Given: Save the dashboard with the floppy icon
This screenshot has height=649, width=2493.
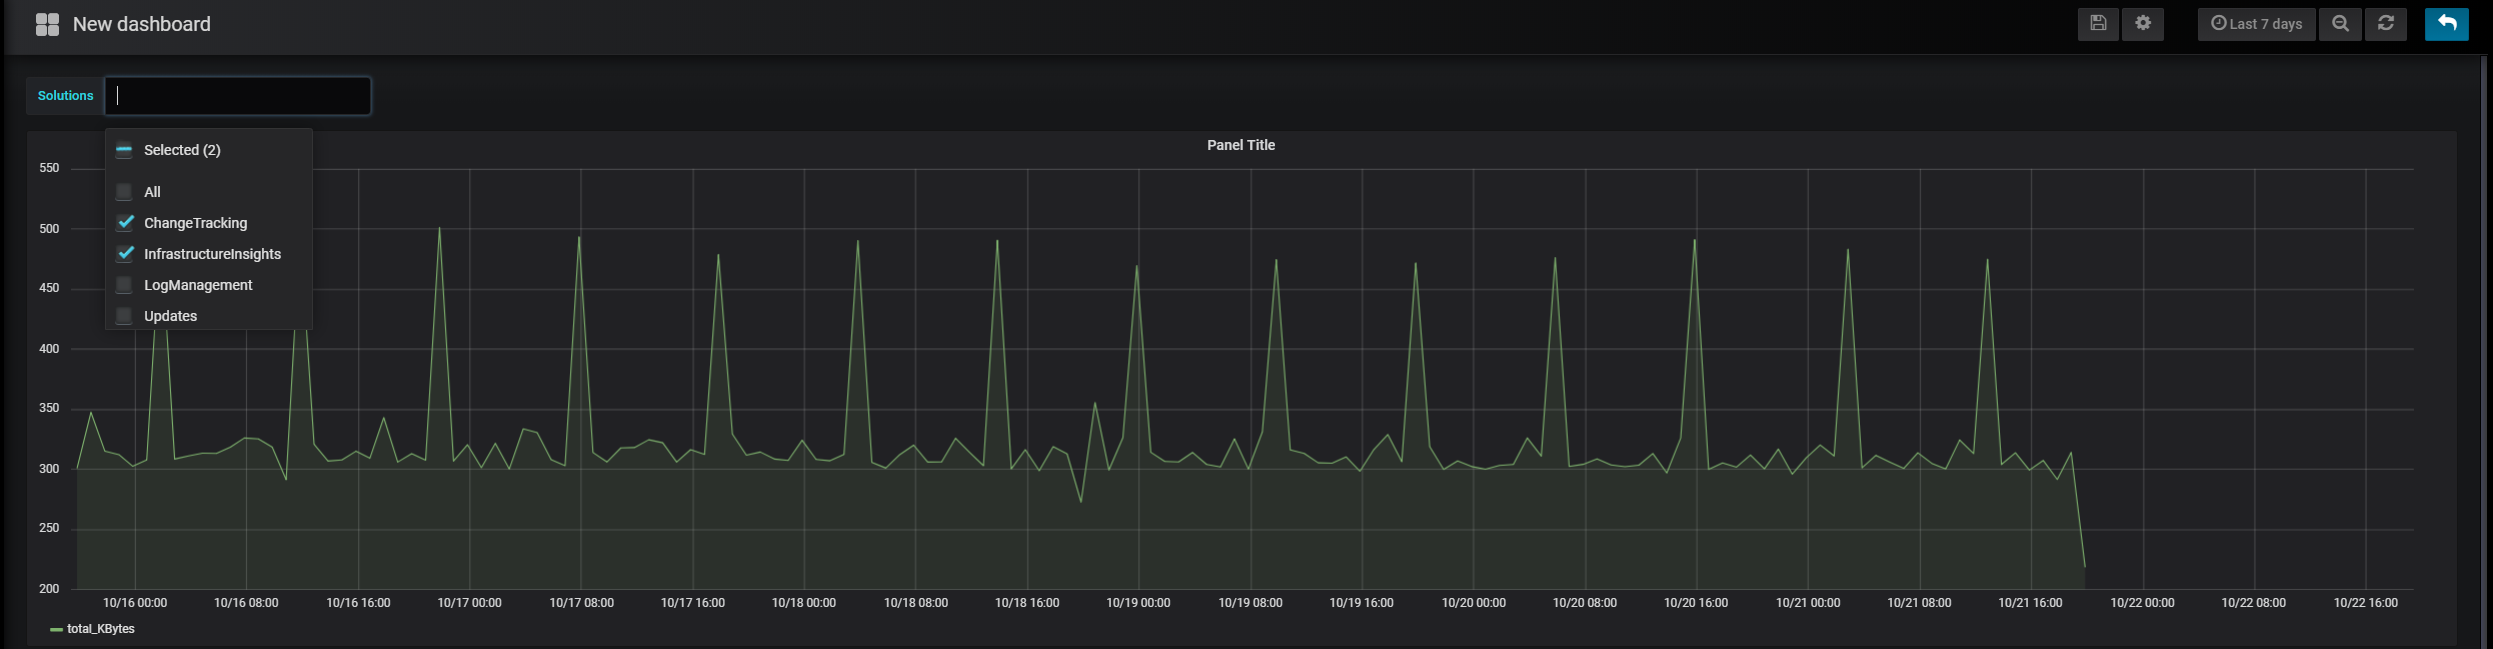Looking at the screenshot, I should (2098, 24).
